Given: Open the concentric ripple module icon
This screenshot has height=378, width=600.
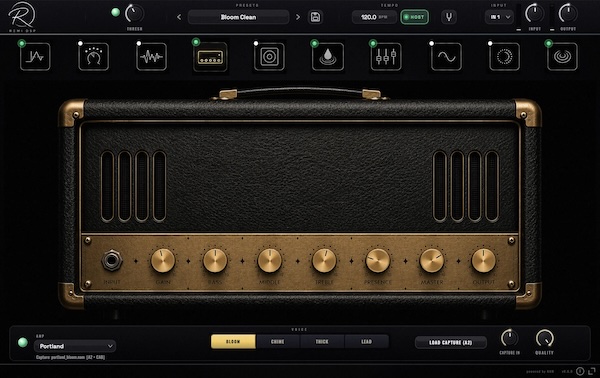Looking at the screenshot, I should [x=562, y=57].
